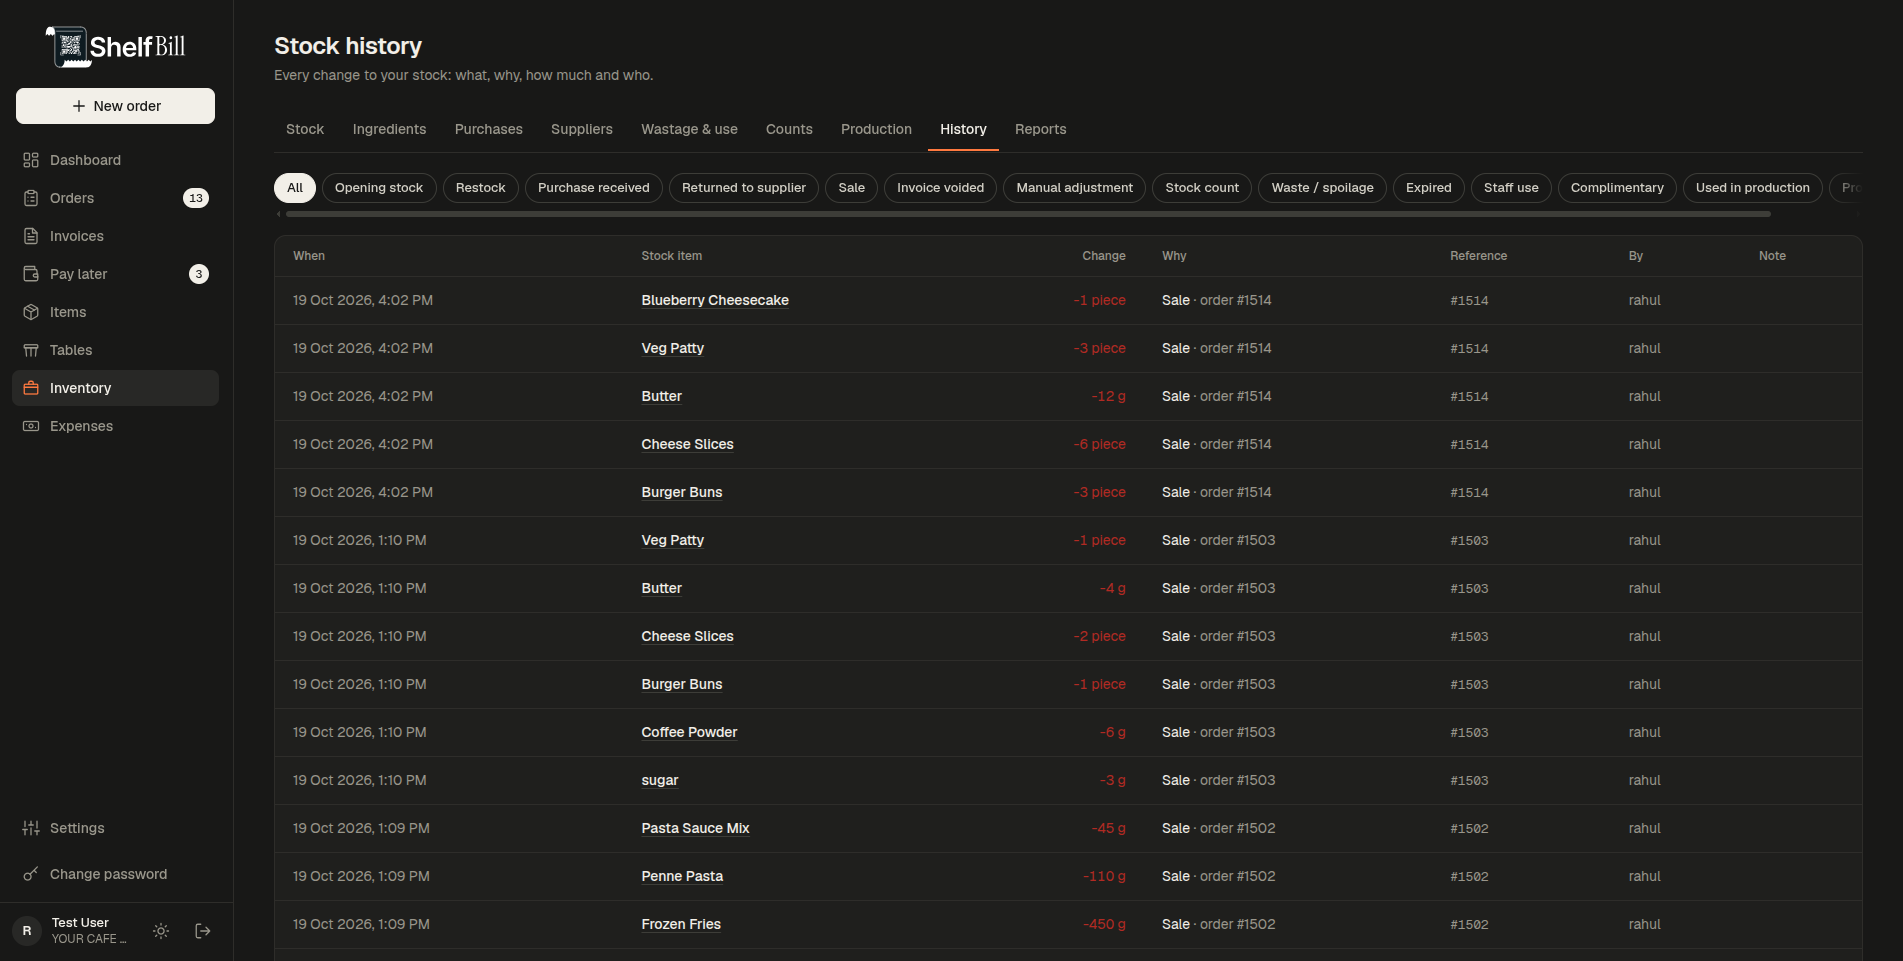Filter history by Restock
Image resolution: width=1903 pixels, height=961 pixels.
pos(481,188)
